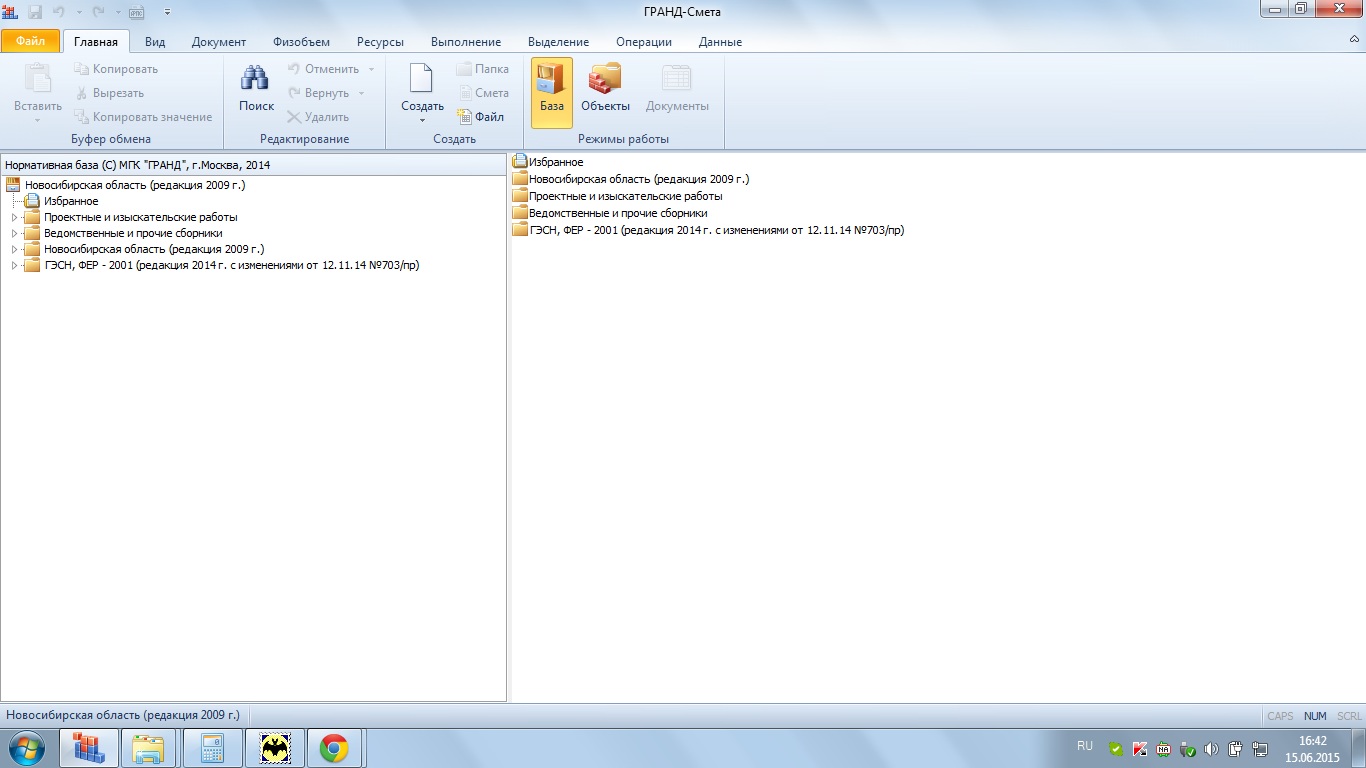The image size is (1366, 768).
Task: Collapse the ribbon with the chevron
Action: 1355,39
